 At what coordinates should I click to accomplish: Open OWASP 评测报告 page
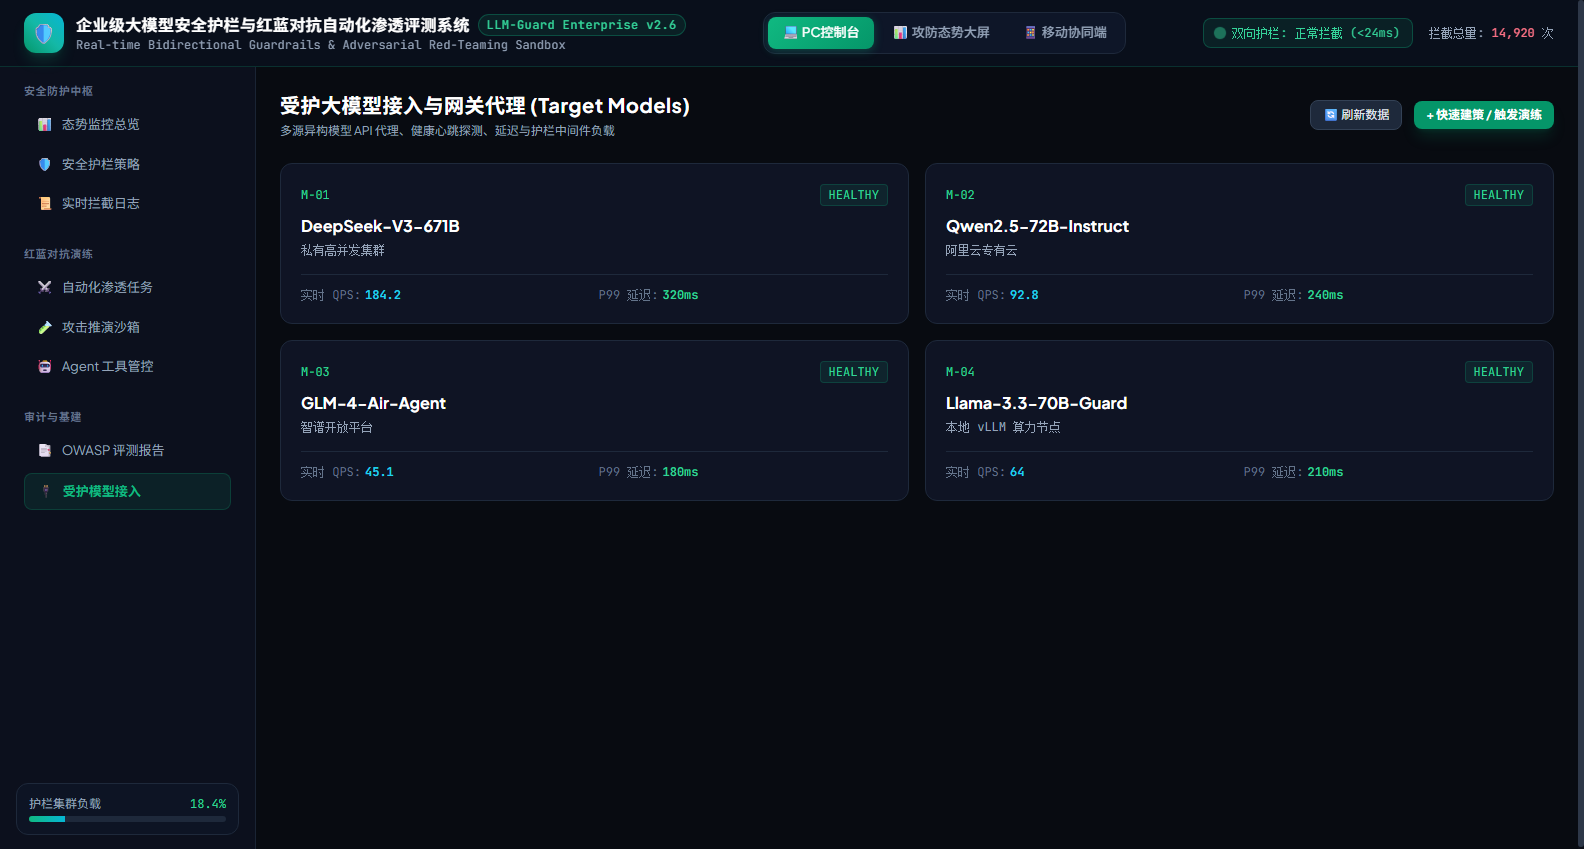coord(127,451)
